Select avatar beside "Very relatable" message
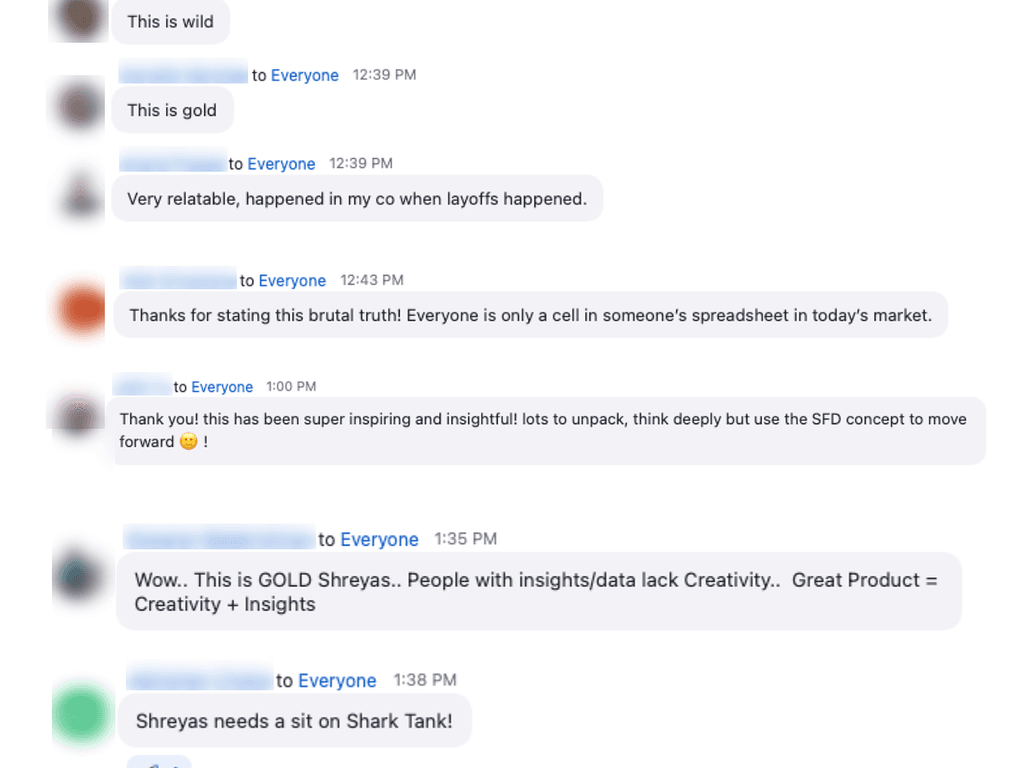The image size is (1024, 768). (80, 196)
